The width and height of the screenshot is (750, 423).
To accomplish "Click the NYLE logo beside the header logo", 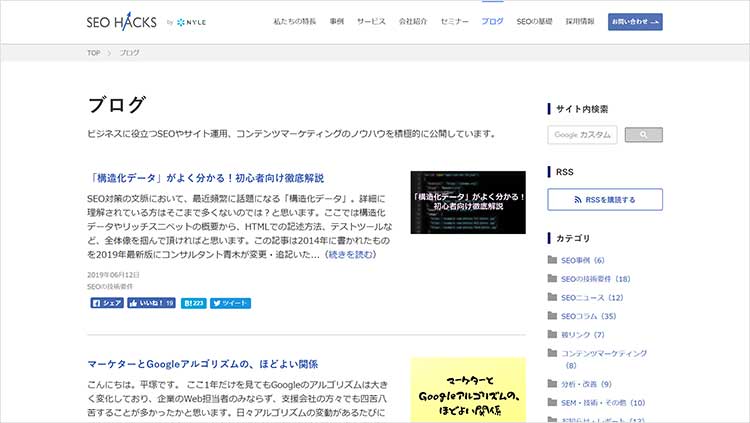I will tap(191, 22).
